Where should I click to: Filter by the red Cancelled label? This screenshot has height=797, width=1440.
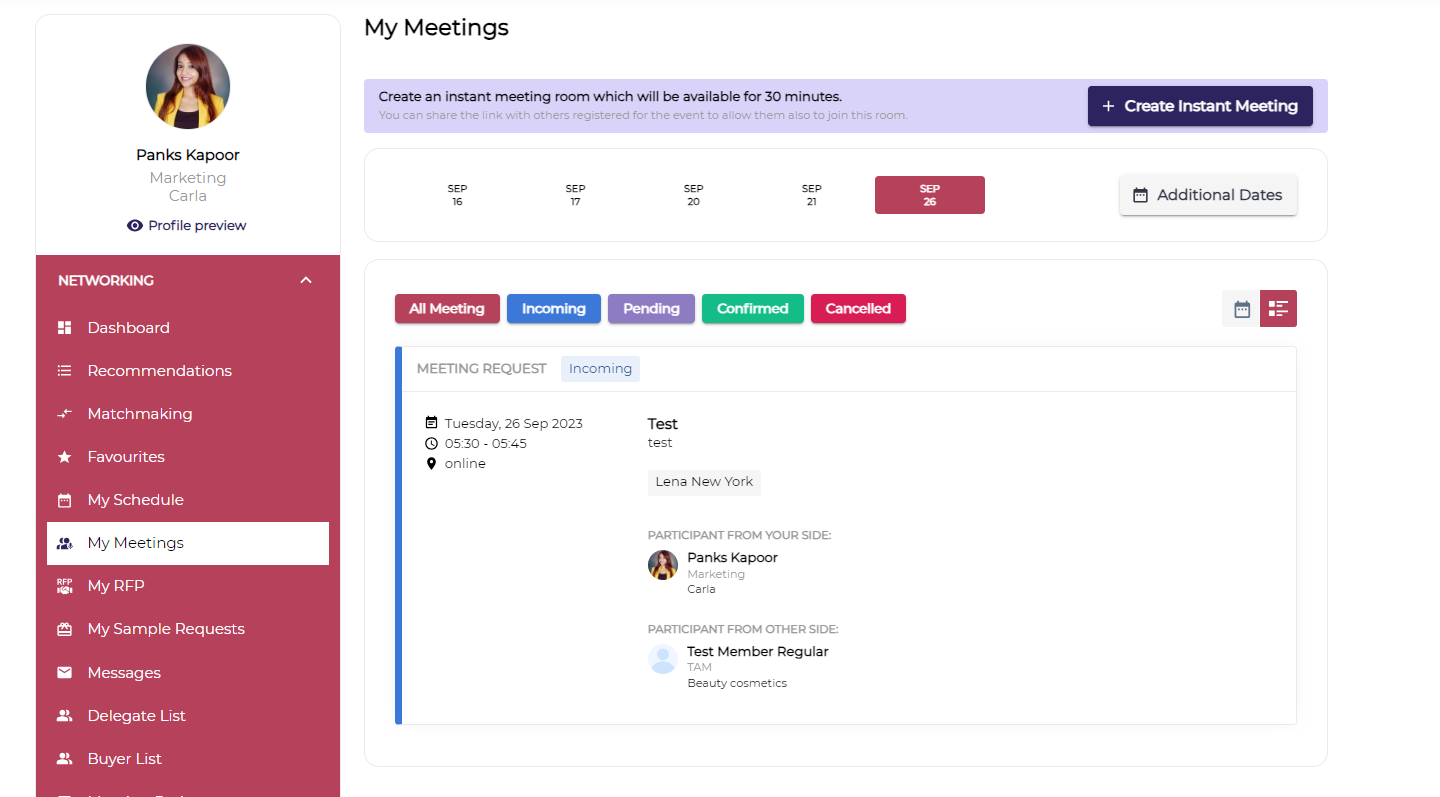coord(857,309)
